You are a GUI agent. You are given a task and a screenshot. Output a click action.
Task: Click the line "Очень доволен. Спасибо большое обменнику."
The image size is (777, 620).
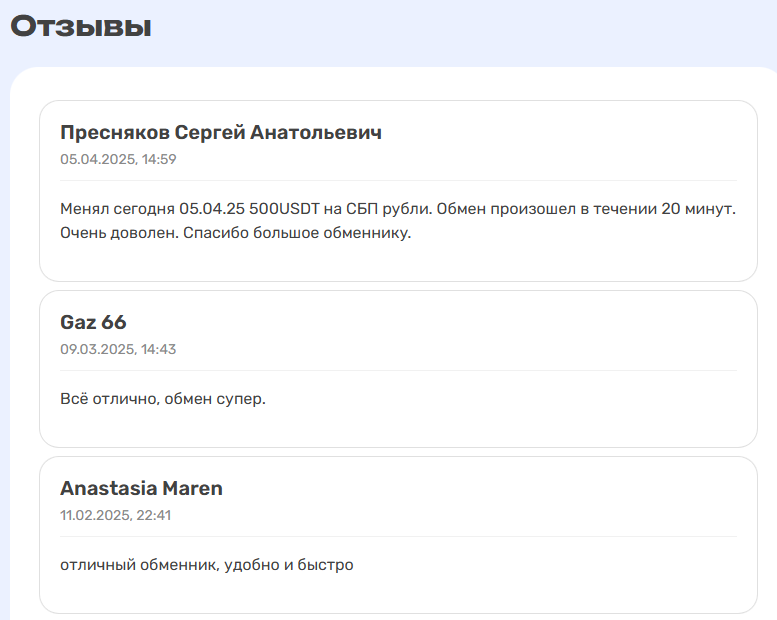pyautogui.click(x=236, y=234)
